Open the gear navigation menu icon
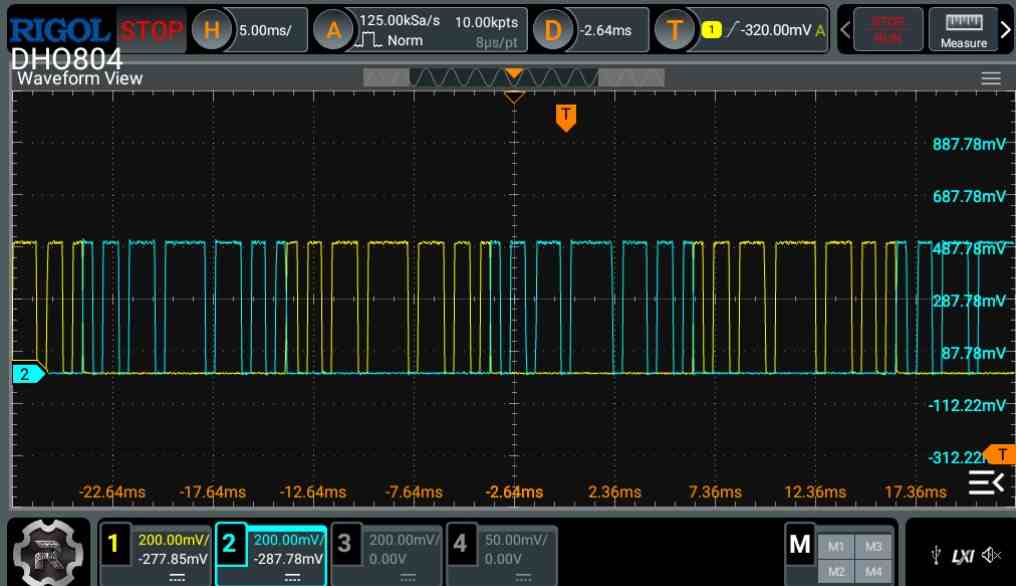The image size is (1016, 586). point(49,552)
